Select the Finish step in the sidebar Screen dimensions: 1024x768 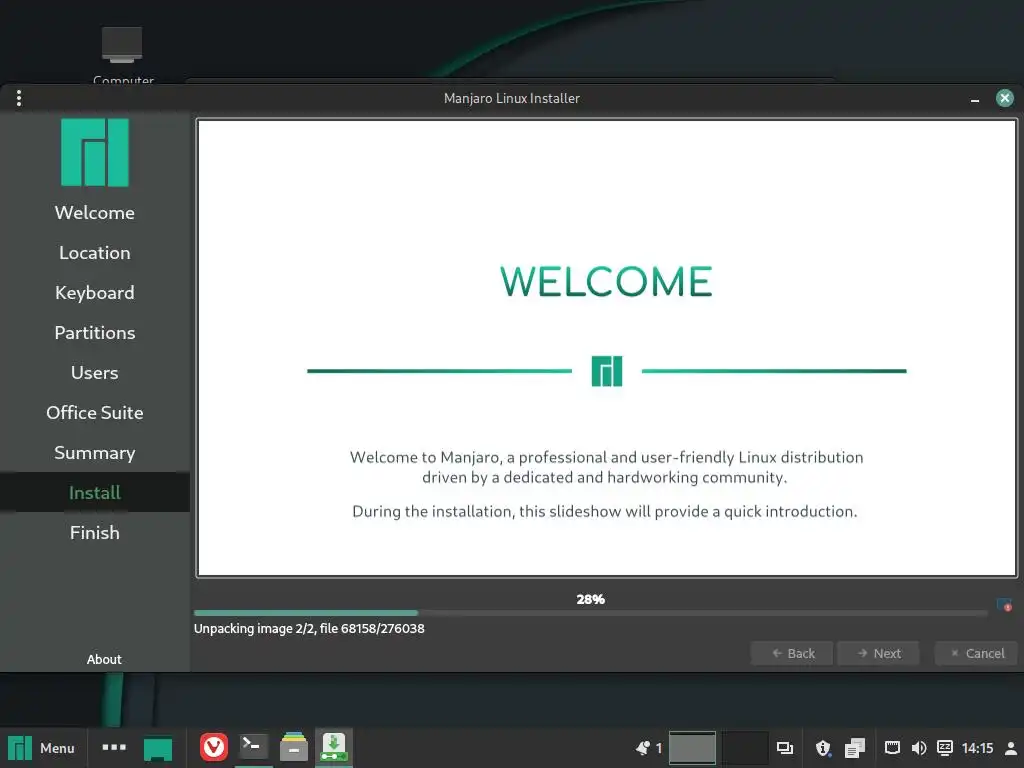coord(95,532)
